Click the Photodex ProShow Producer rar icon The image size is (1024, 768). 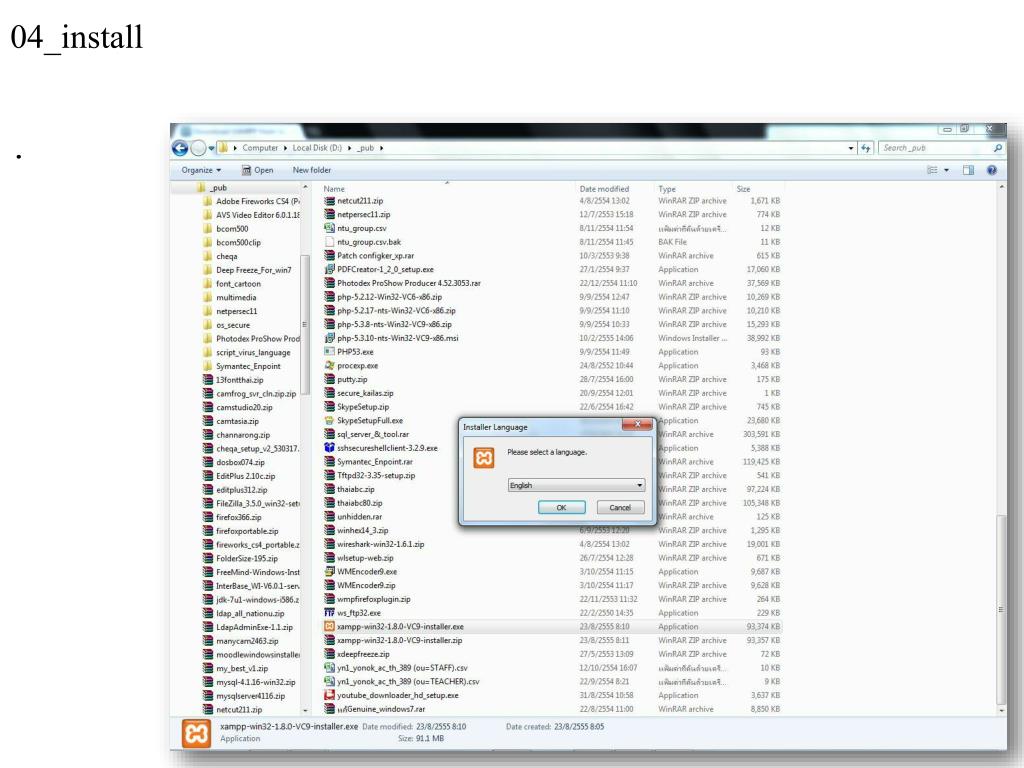coord(329,283)
